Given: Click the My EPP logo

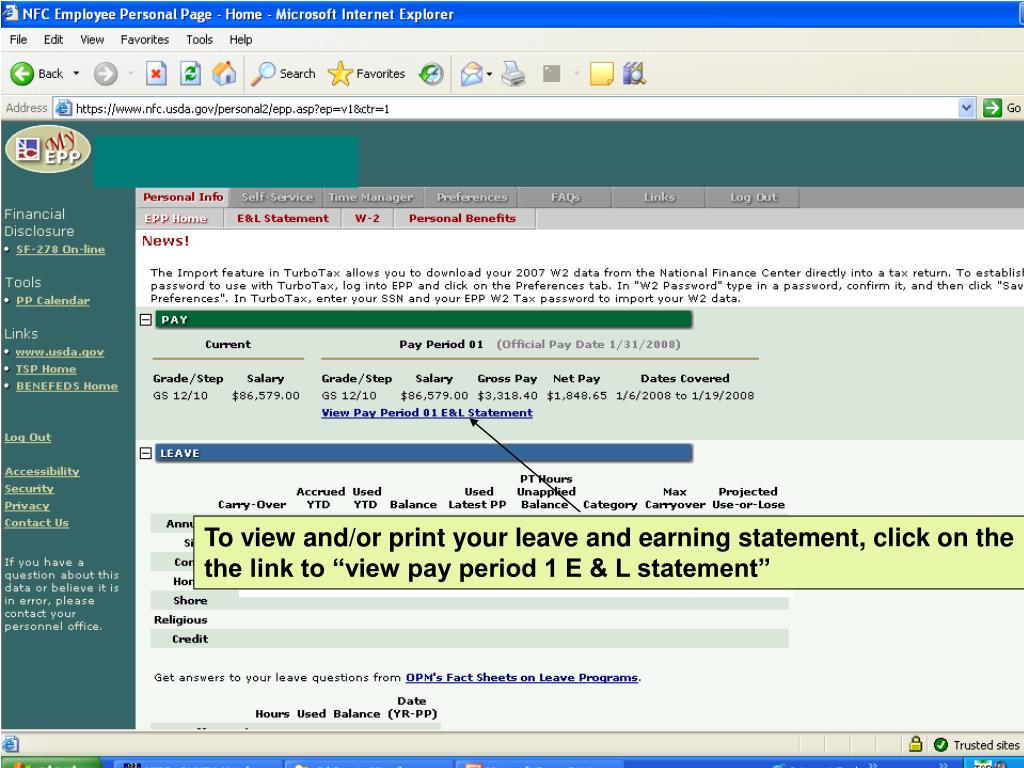Looking at the screenshot, I should click(47, 150).
